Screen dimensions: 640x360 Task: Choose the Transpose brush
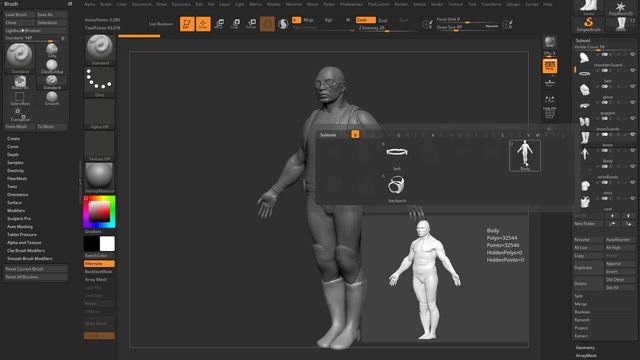tap(20, 115)
